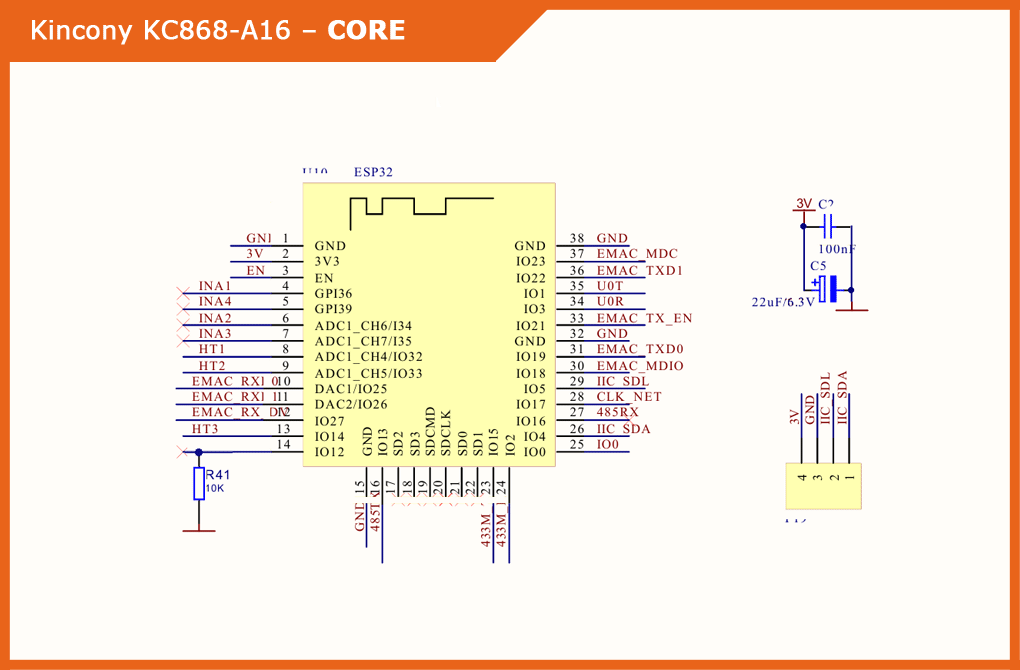Screen dimensions: 1020x670
Task: Click the INA4 net label at pin 5
Action: (x=215, y=301)
